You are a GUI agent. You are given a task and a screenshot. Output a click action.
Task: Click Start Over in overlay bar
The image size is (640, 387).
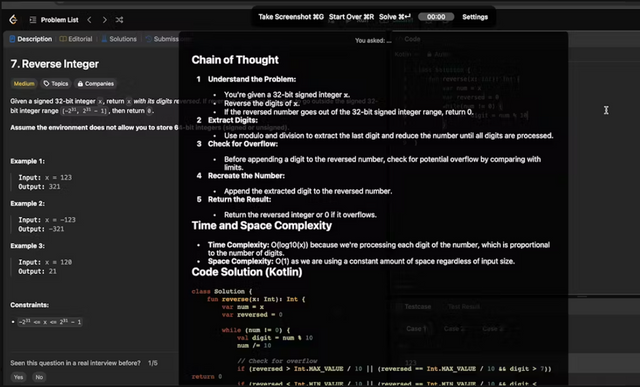351,17
